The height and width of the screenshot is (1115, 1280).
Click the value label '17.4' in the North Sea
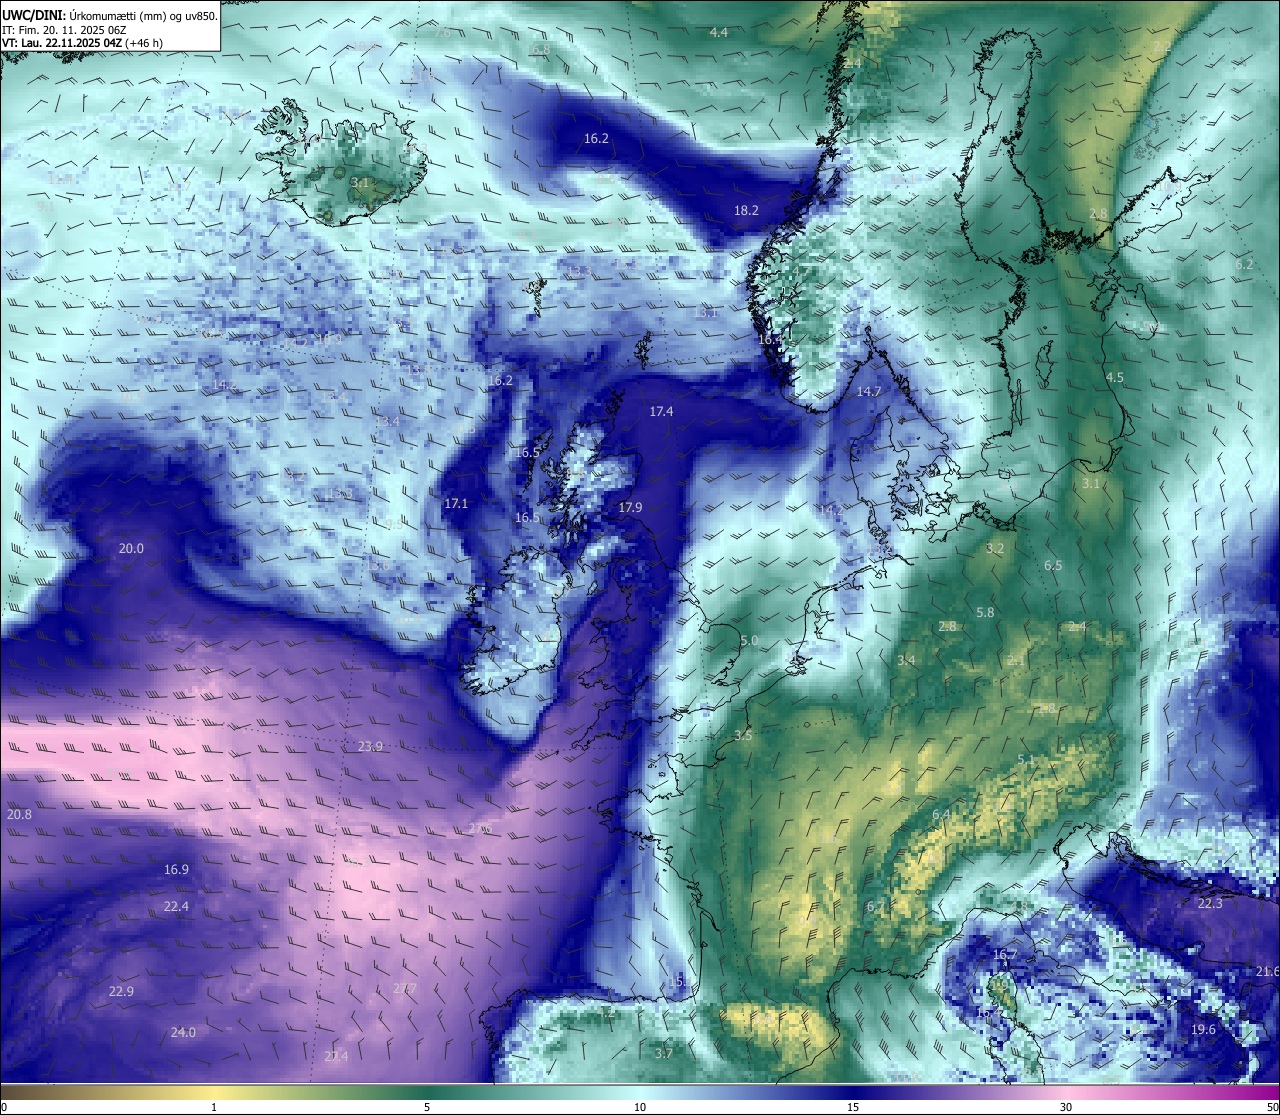click(x=661, y=412)
